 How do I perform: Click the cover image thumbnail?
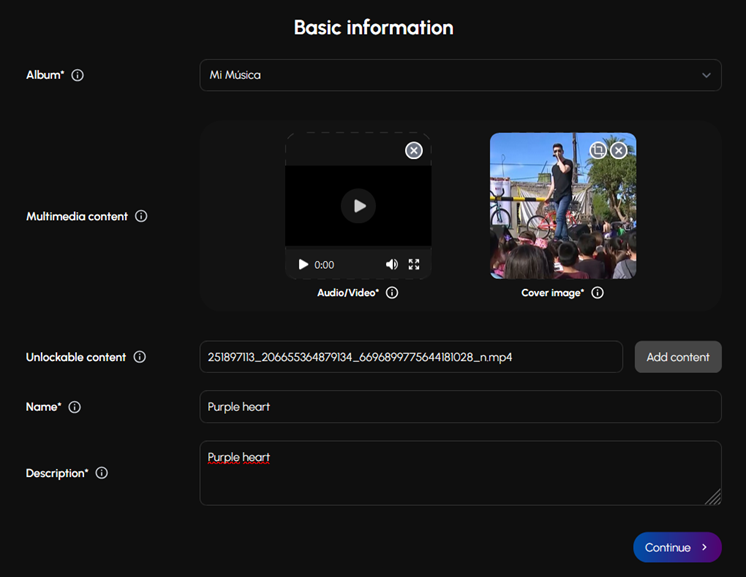coord(562,220)
